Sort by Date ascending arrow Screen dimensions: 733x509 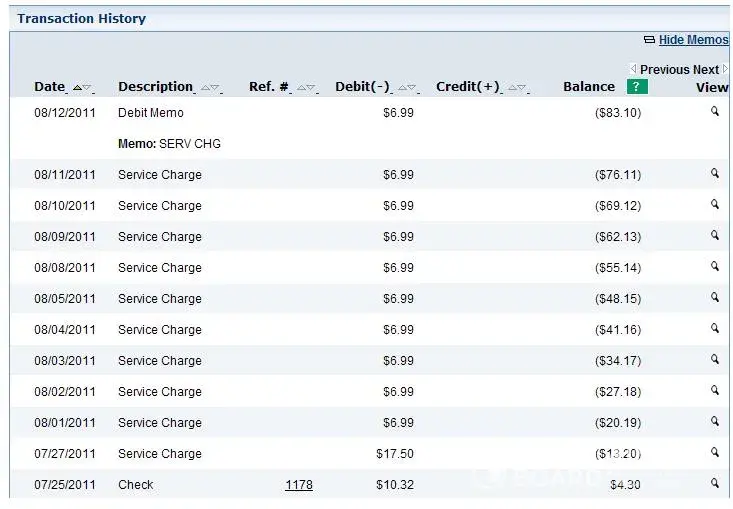(x=77, y=88)
